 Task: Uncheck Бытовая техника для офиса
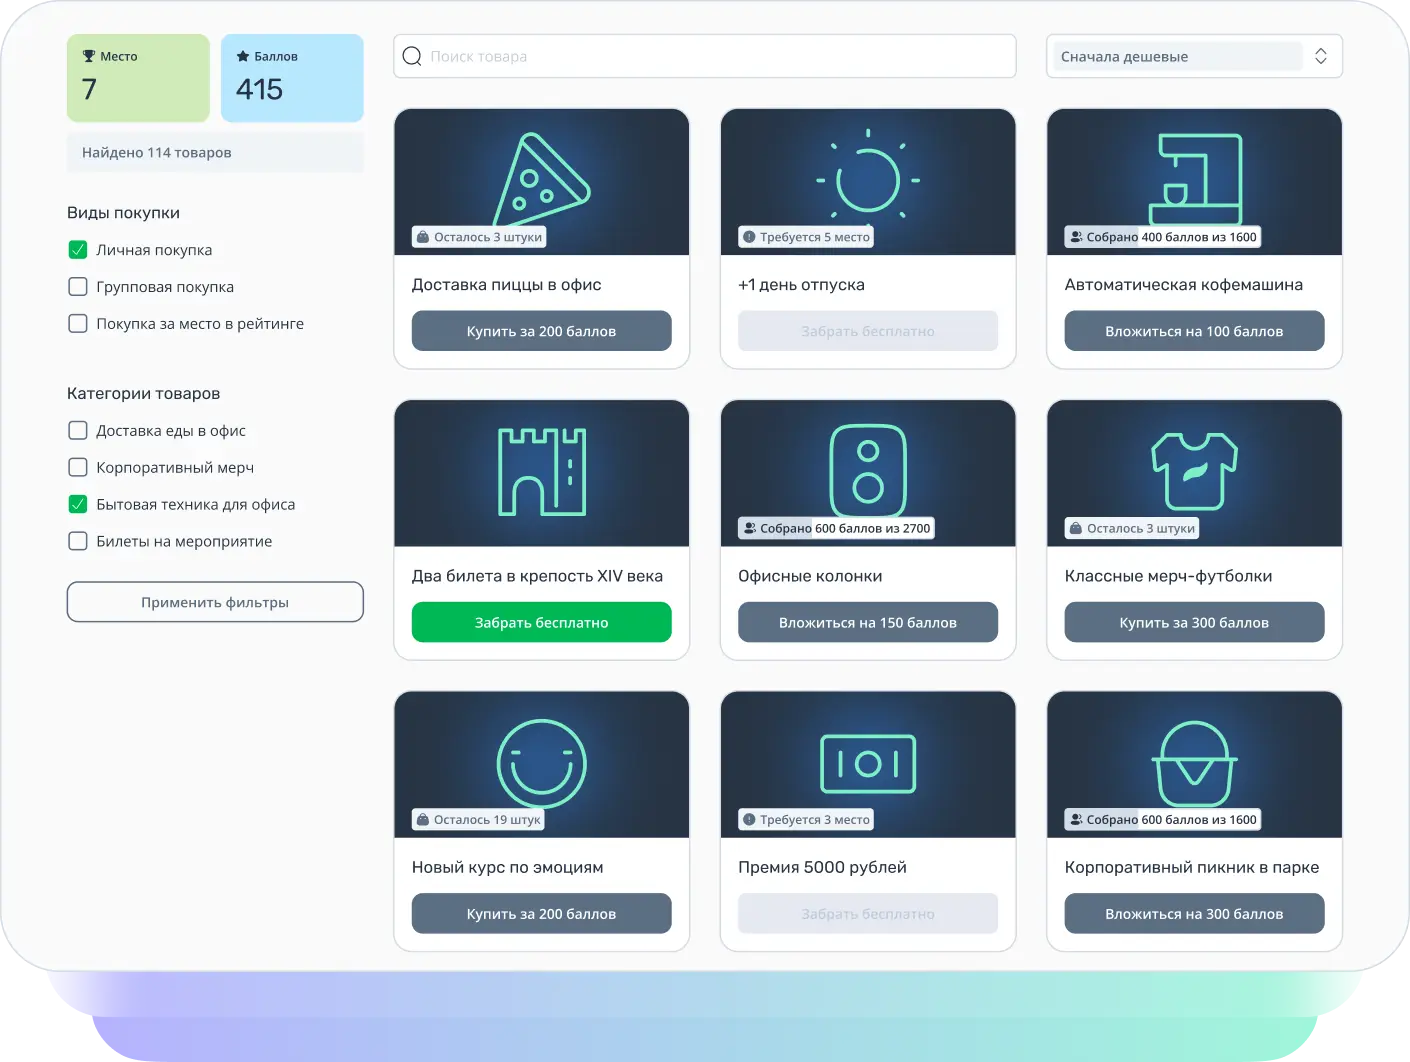78,505
